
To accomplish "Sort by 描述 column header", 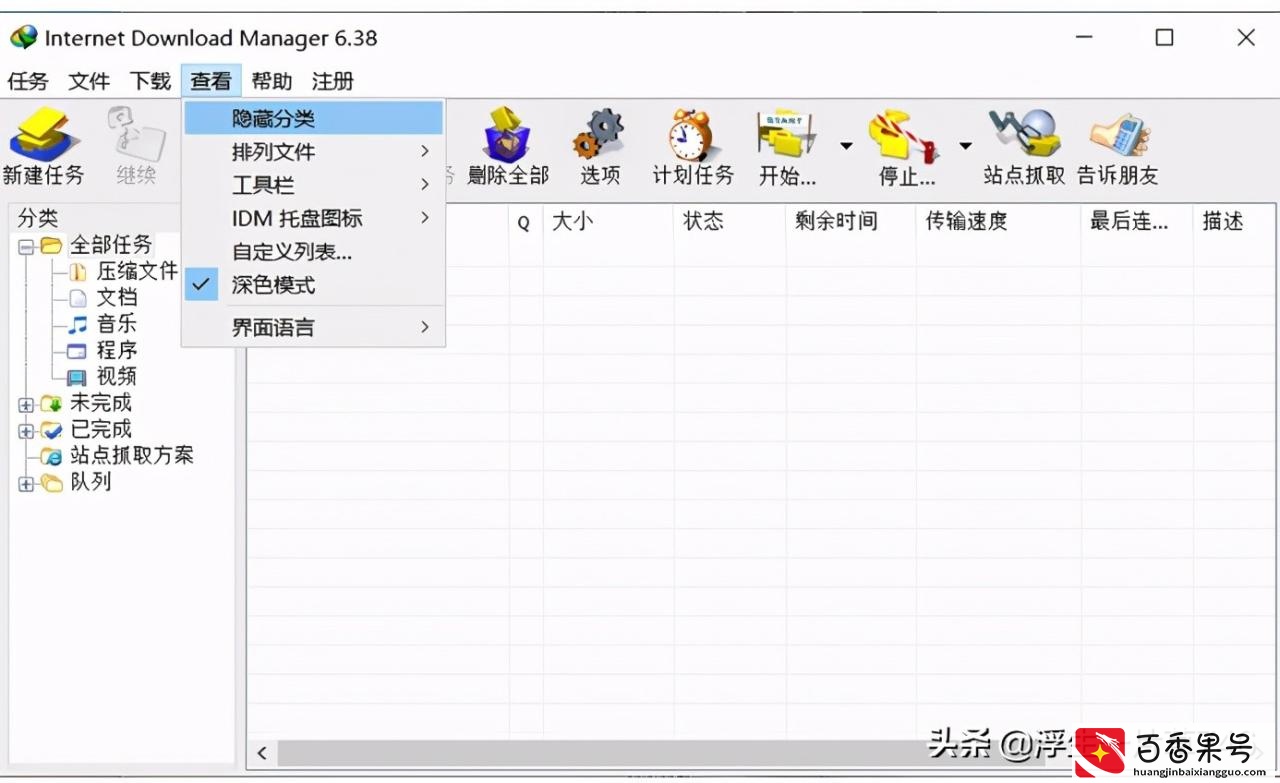I will click(x=1233, y=222).
